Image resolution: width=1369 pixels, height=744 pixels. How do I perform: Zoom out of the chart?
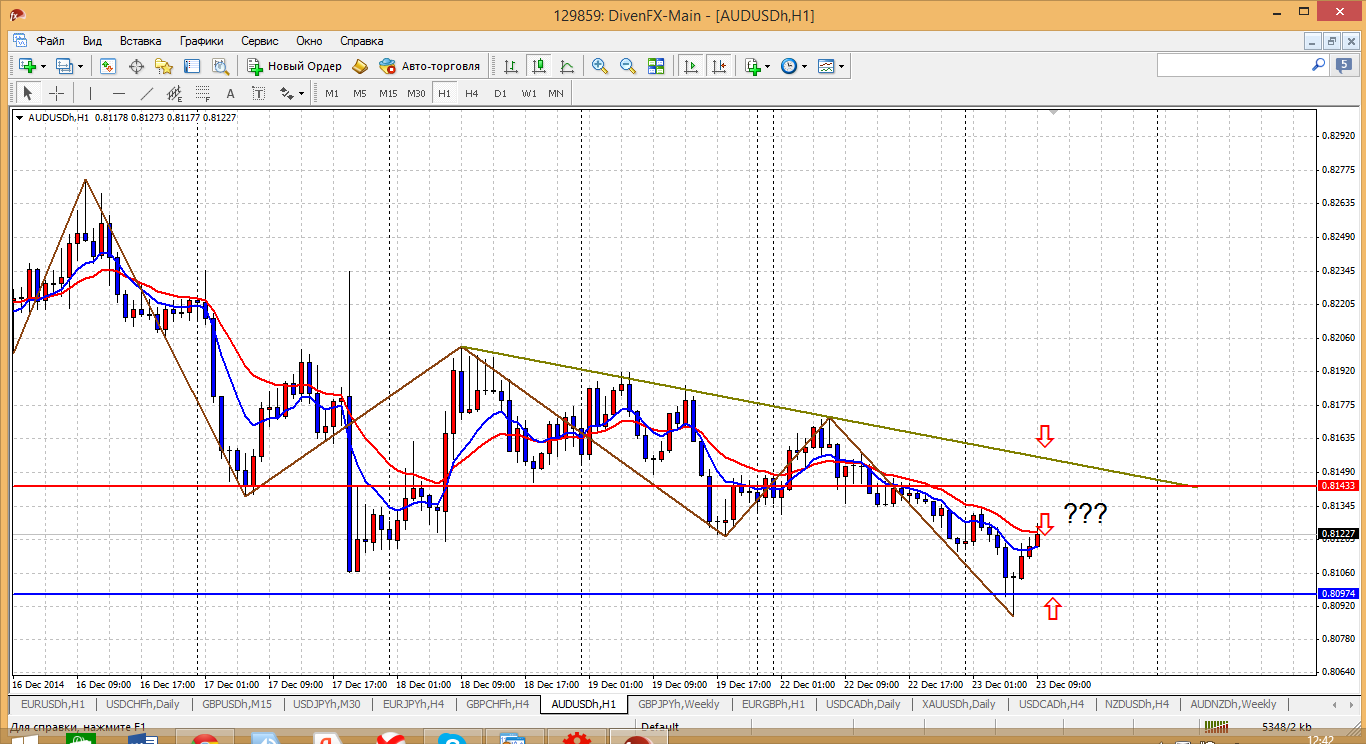(628, 66)
